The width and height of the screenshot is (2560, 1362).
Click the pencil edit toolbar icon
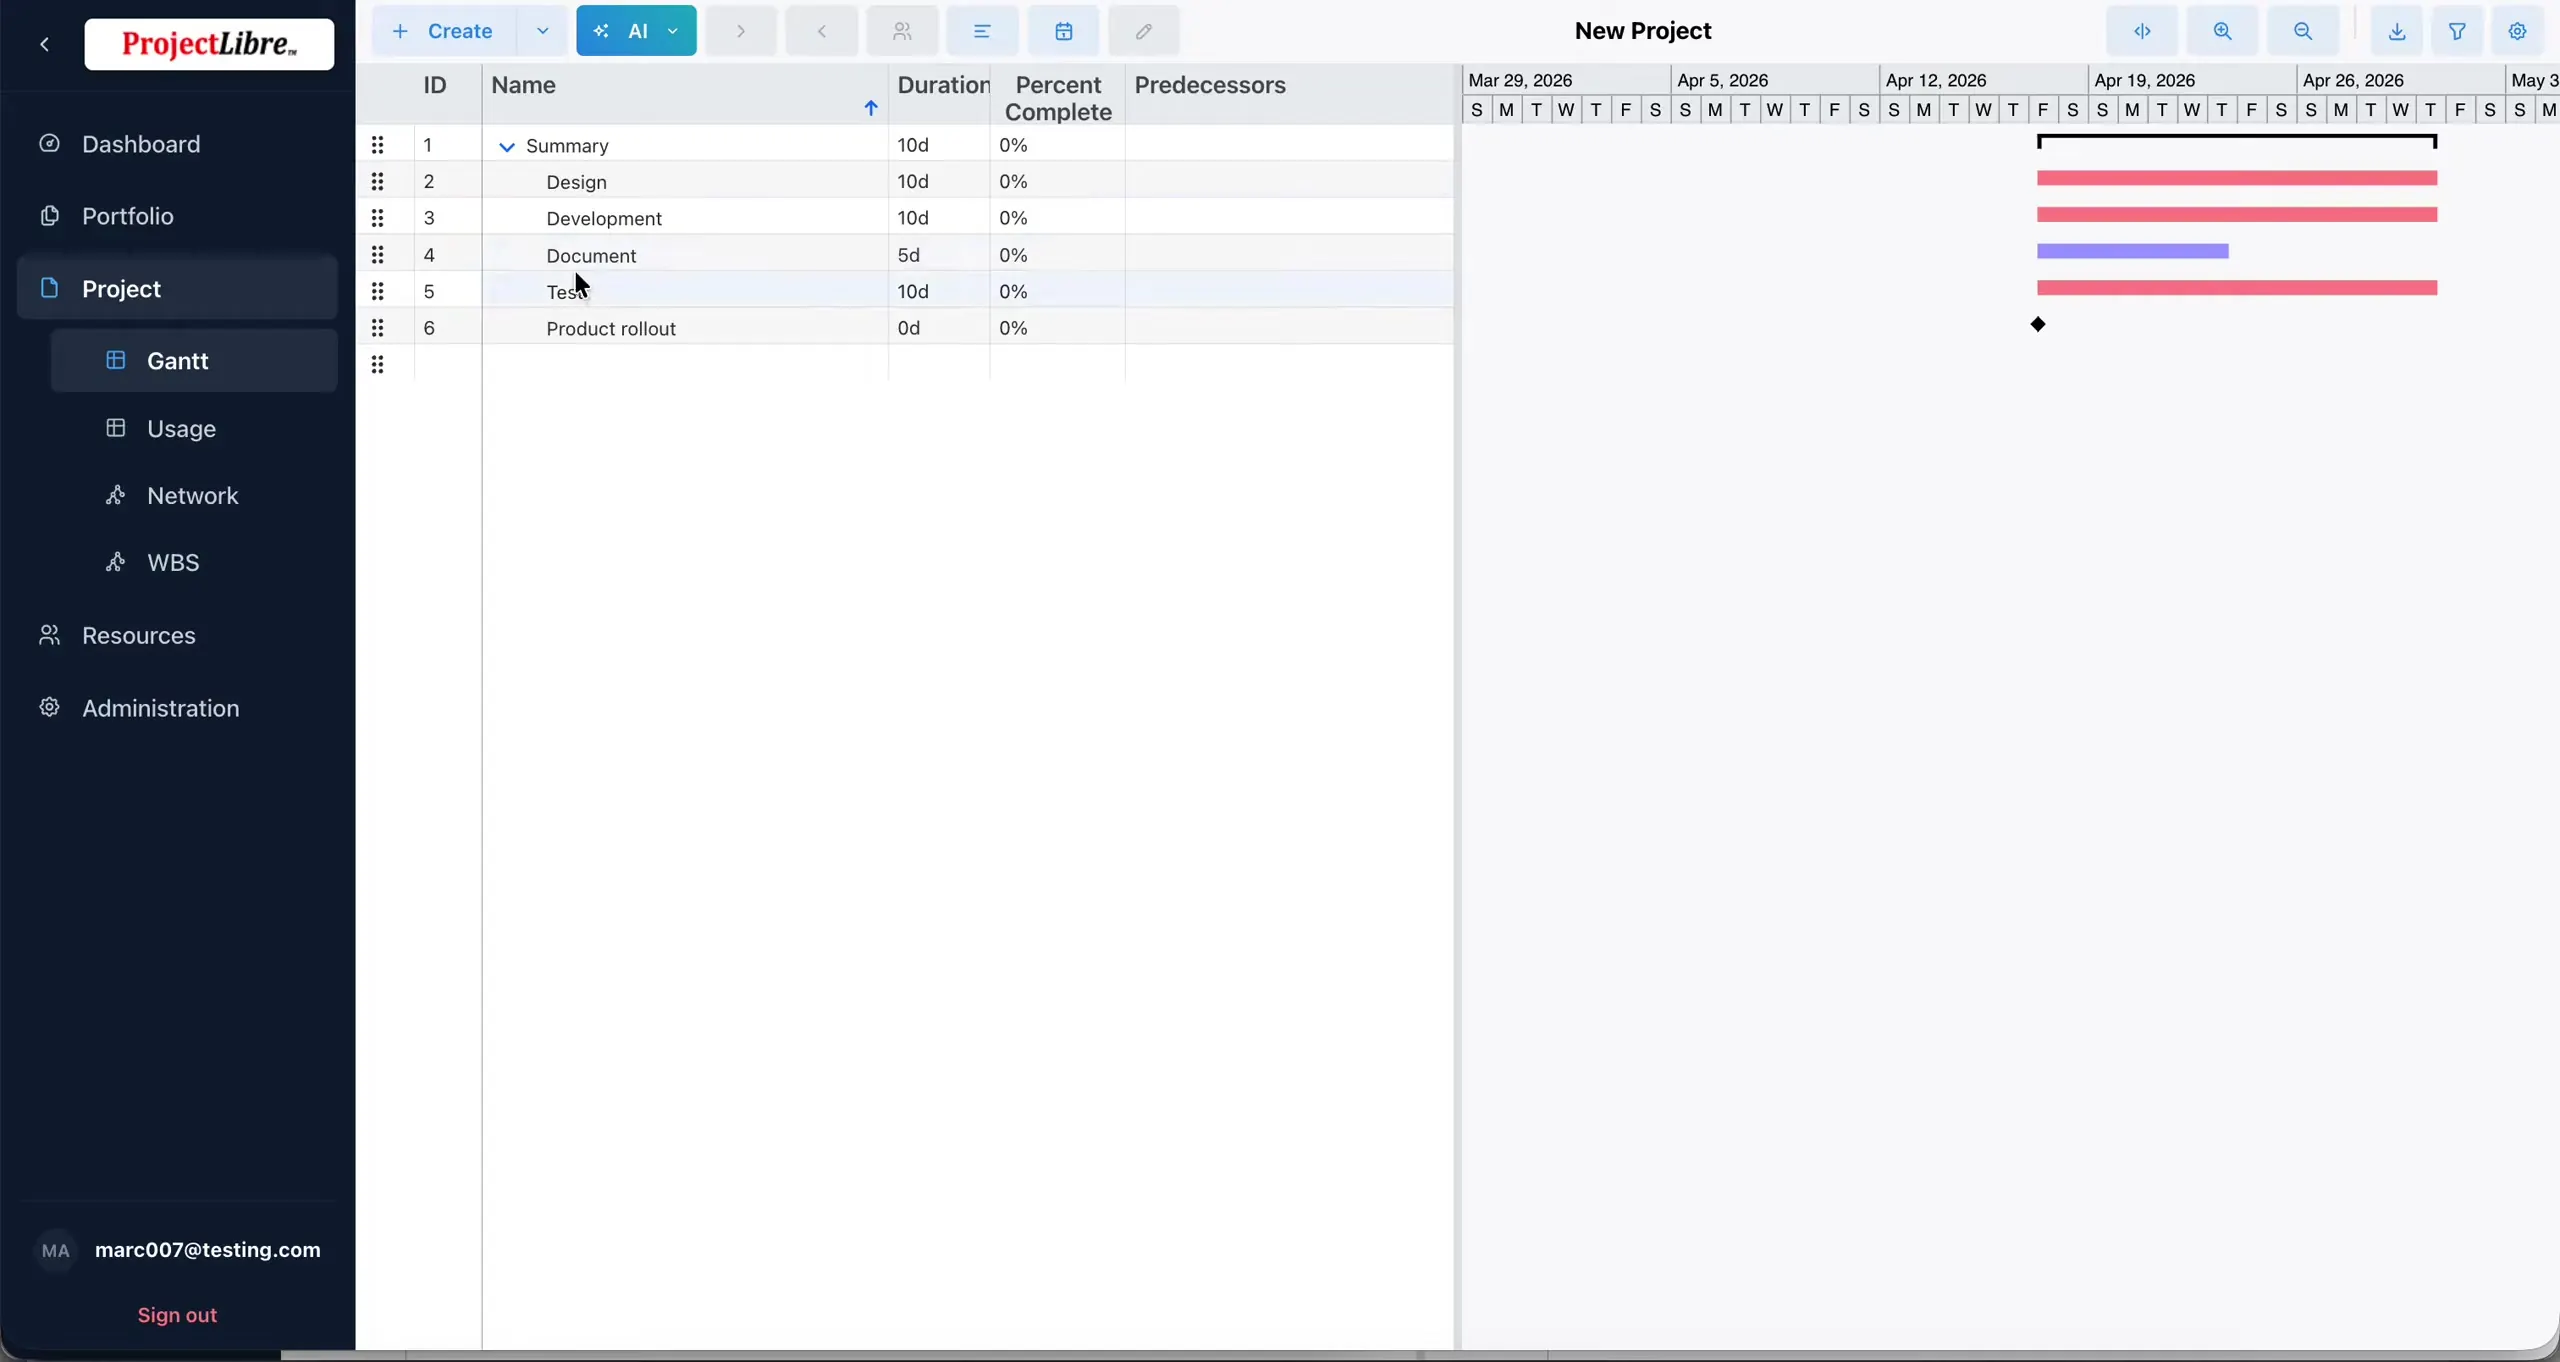click(1144, 31)
